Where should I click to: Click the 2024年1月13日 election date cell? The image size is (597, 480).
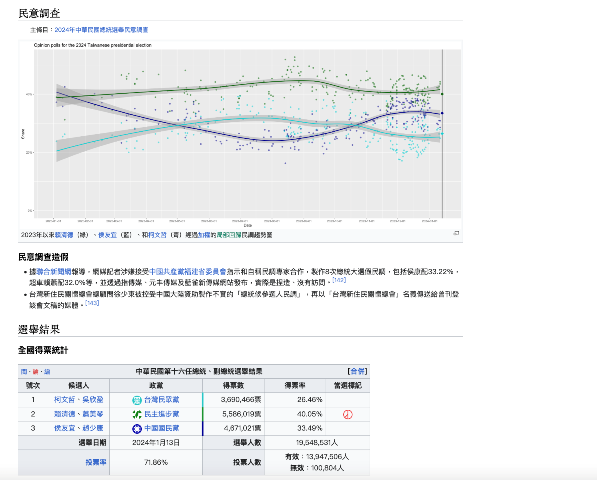[156, 442]
